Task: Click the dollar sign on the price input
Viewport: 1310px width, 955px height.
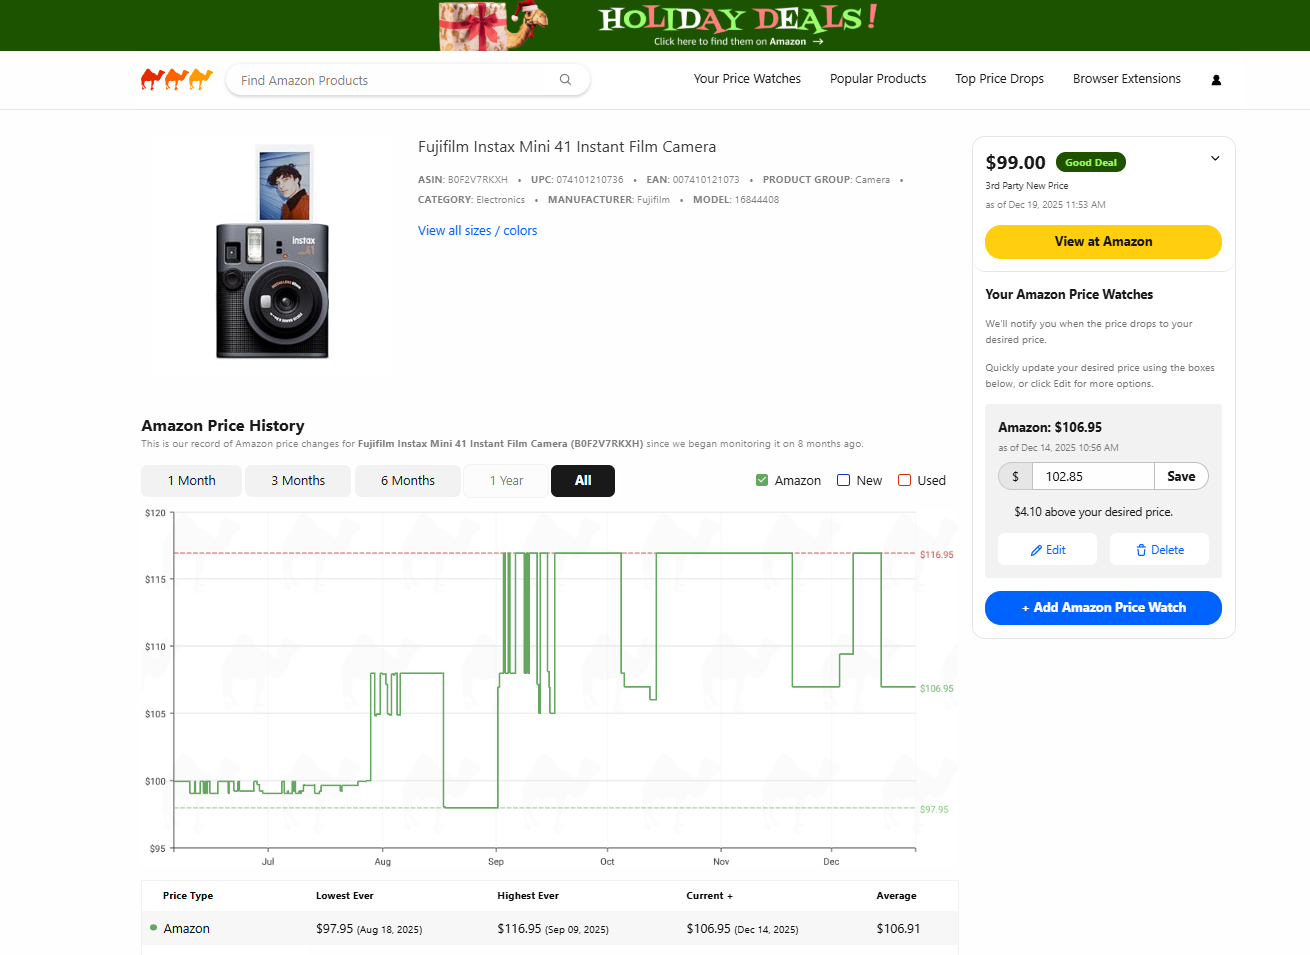Action: (1014, 476)
